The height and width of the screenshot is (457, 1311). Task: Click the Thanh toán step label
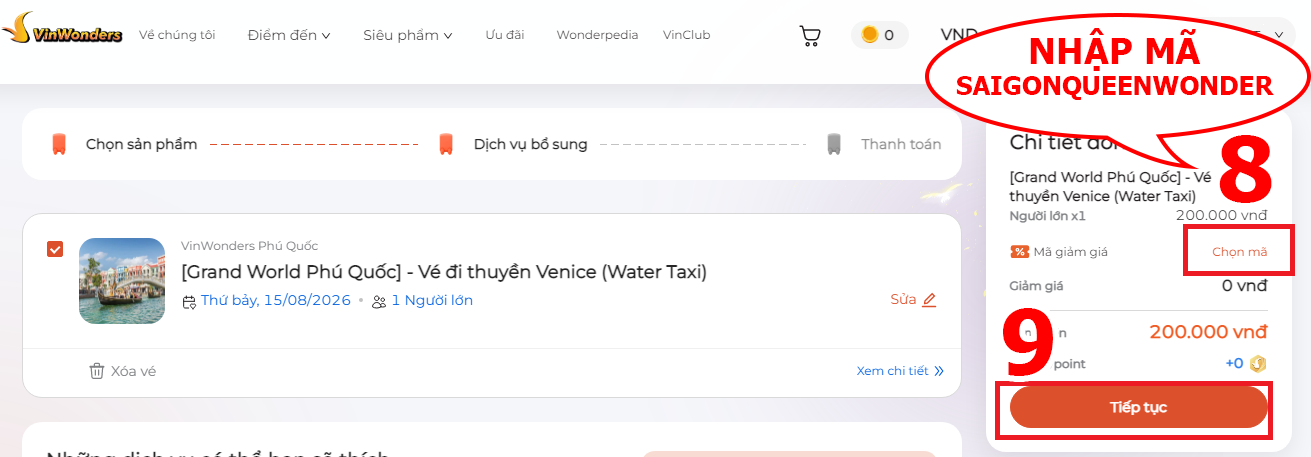tap(901, 144)
